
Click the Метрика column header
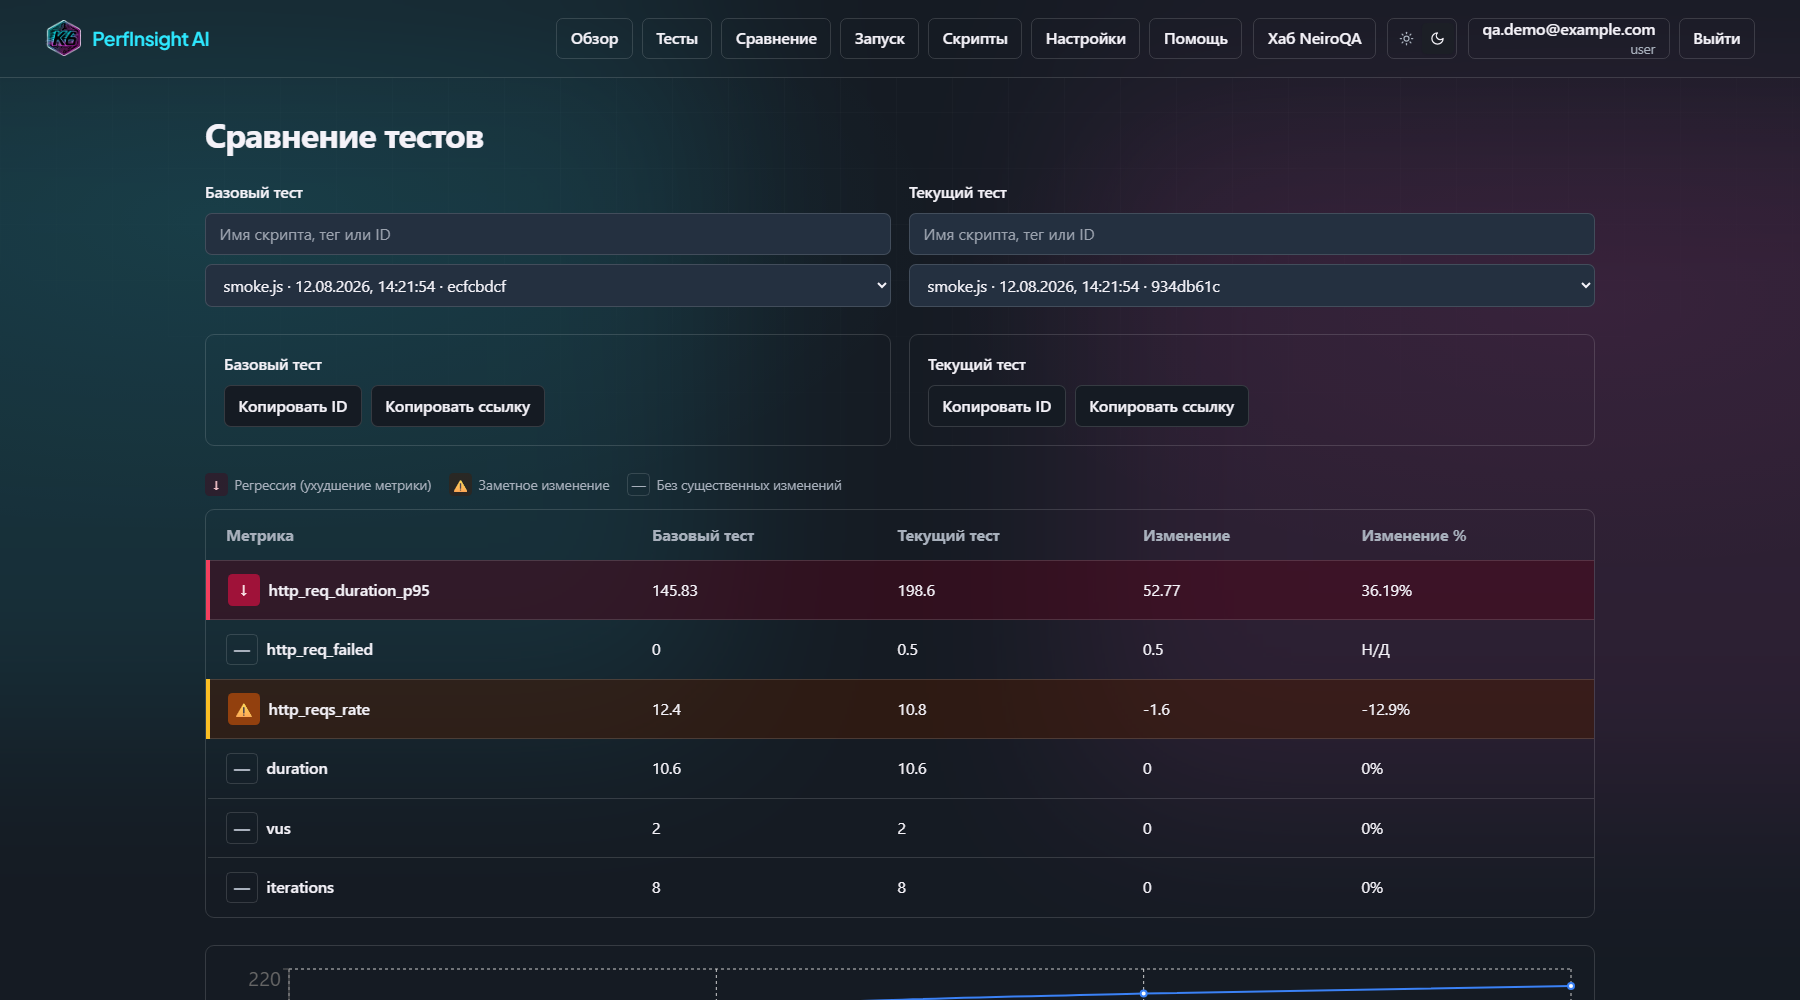260,536
